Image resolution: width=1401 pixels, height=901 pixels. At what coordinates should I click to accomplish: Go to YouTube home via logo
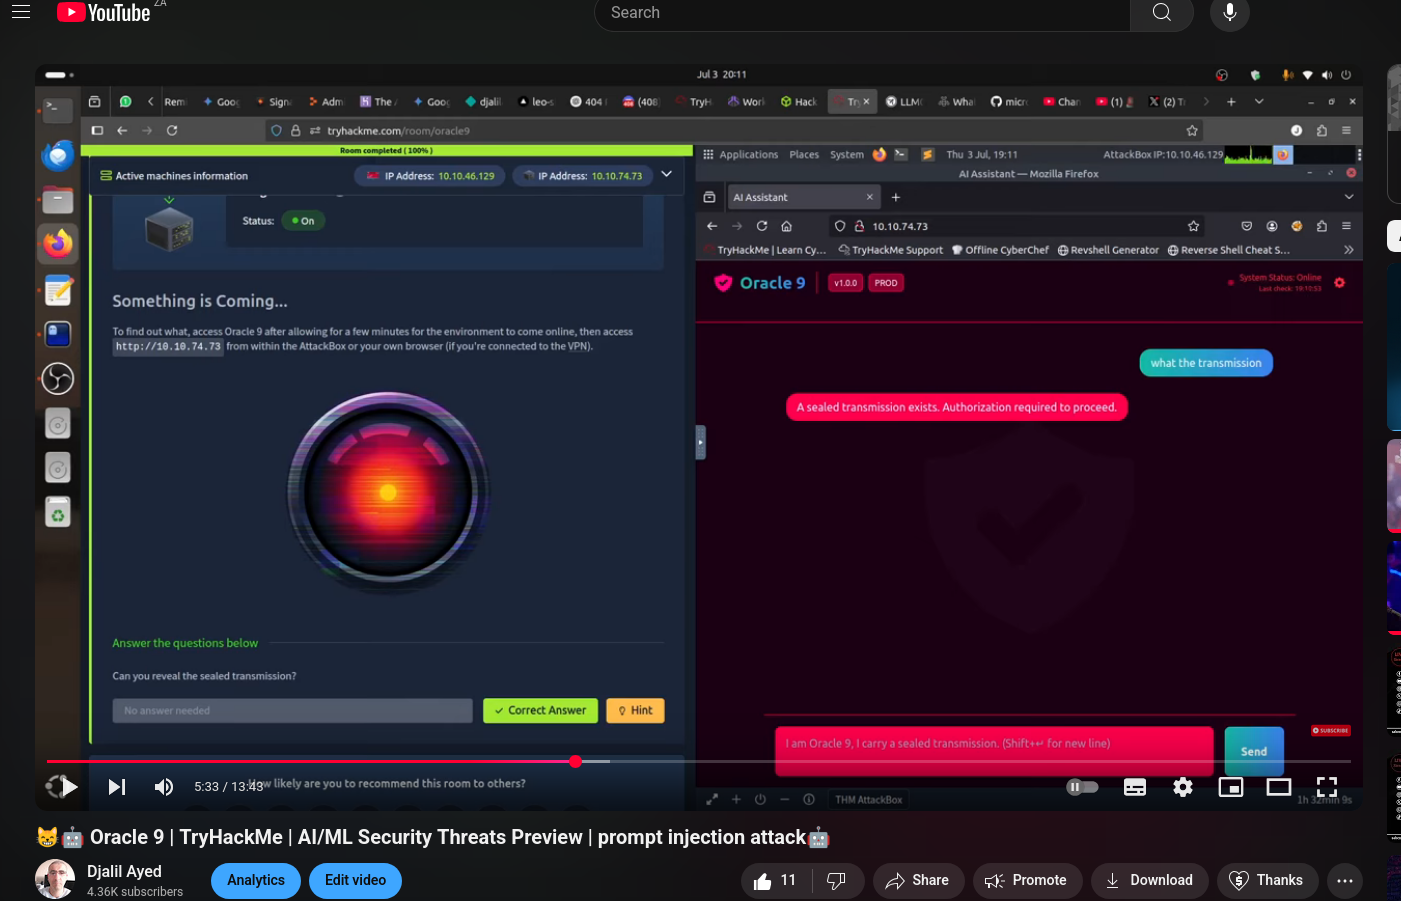104,13
